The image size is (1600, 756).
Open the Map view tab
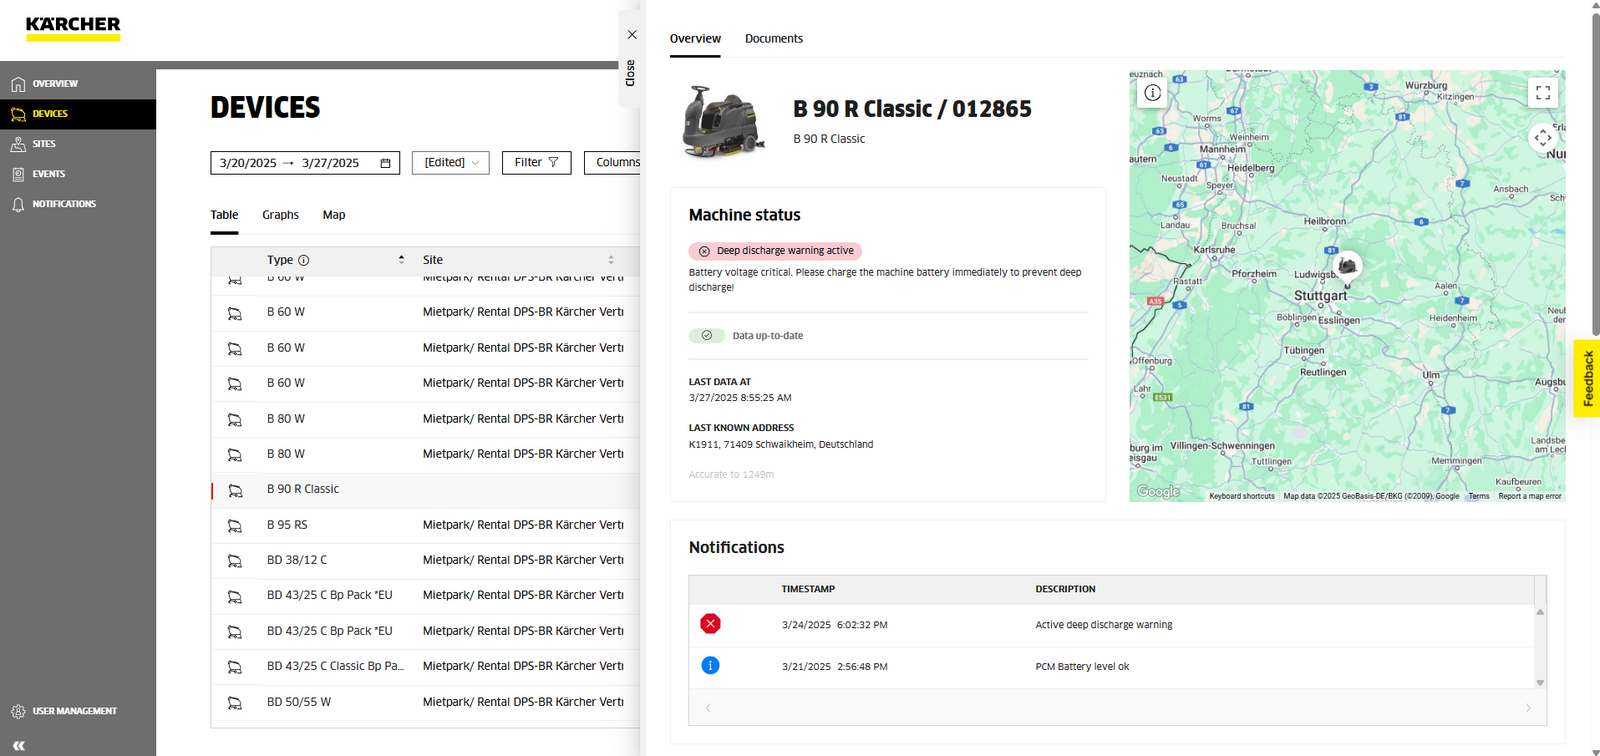pyautogui.click(x=334, y=215)
